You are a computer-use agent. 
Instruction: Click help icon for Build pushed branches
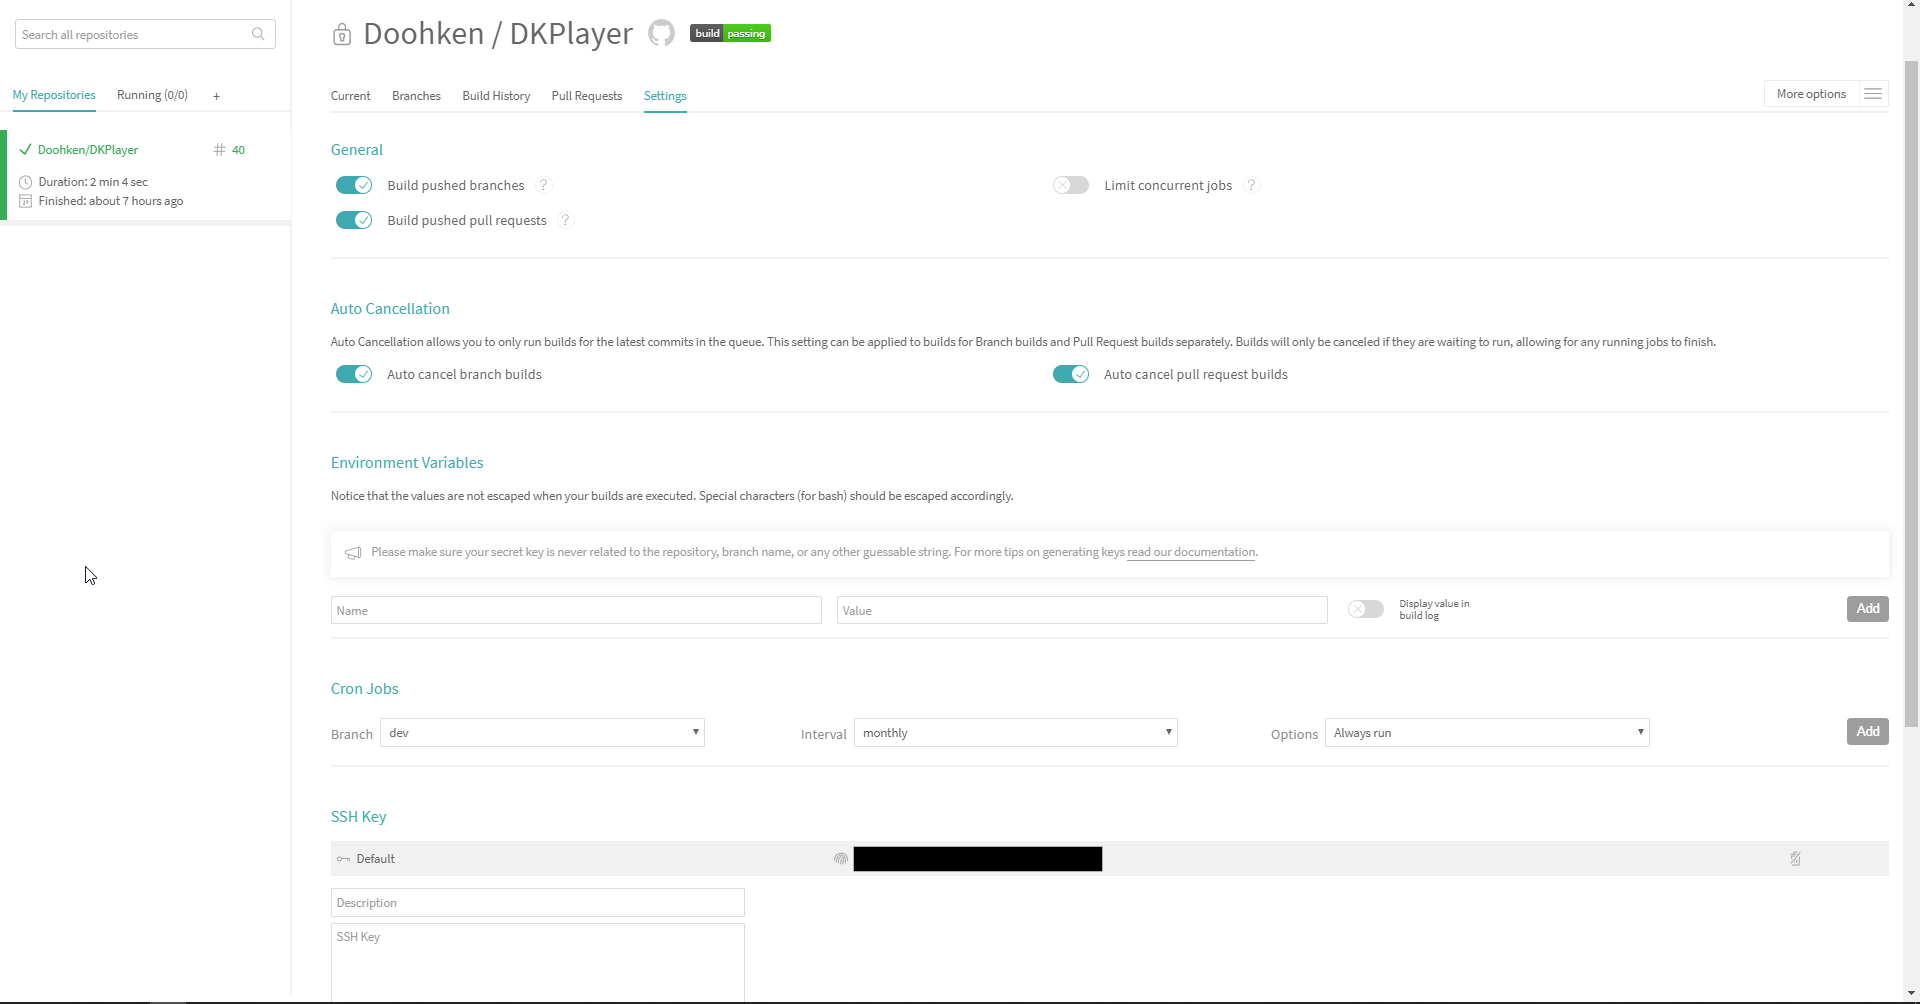click(x=544, y=185)
